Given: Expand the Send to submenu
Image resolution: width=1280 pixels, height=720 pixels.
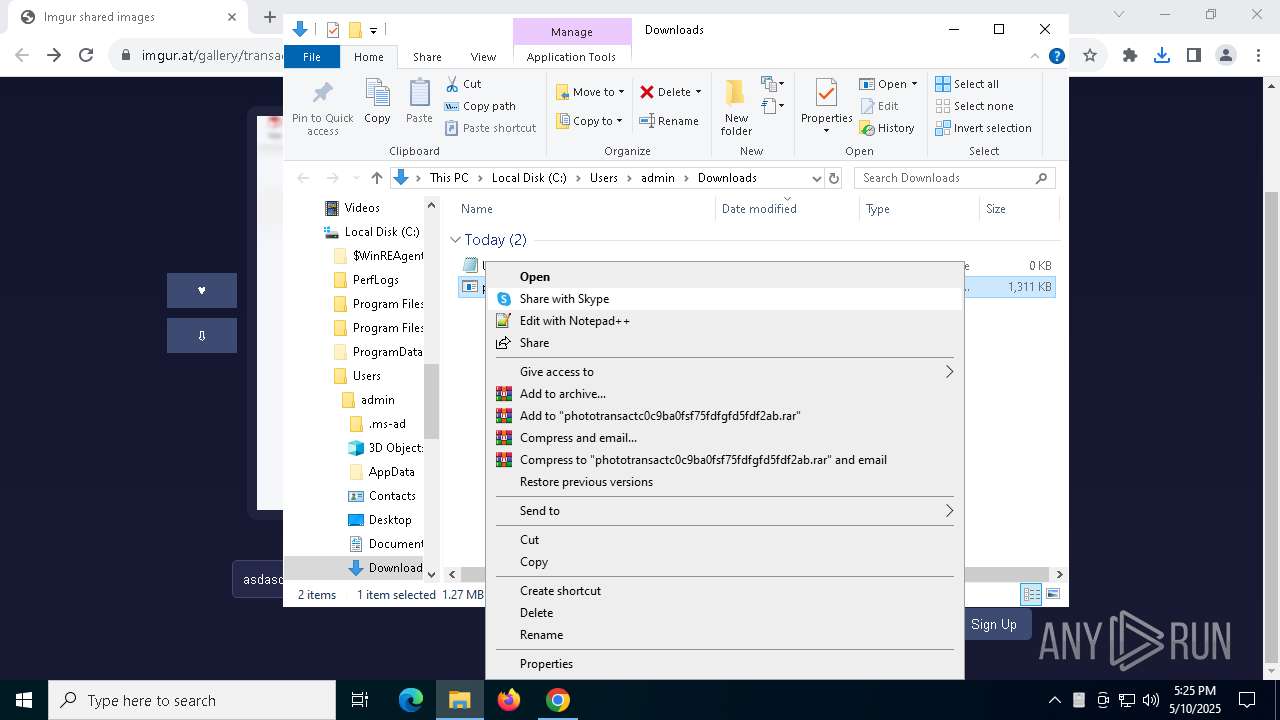Looking at the screenshot, I should 725,511.
